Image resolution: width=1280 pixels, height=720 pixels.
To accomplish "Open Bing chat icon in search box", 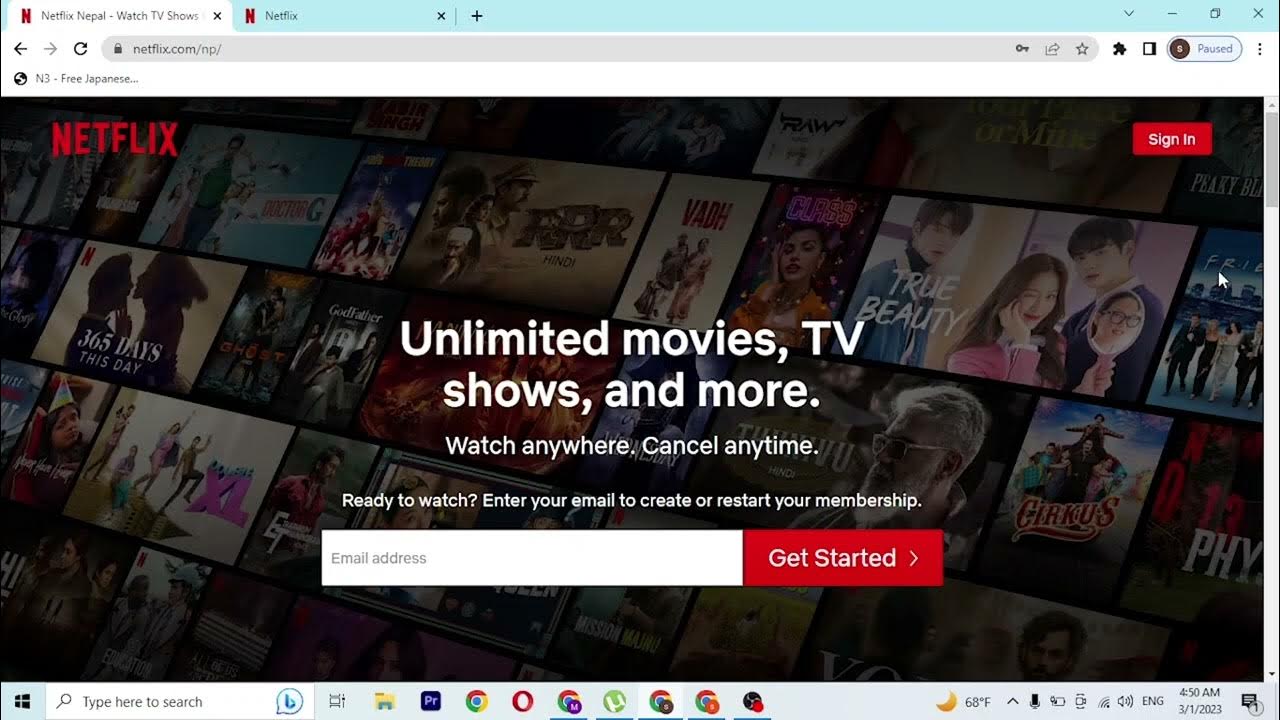I will pyautogui.click(x=290, y=702).
